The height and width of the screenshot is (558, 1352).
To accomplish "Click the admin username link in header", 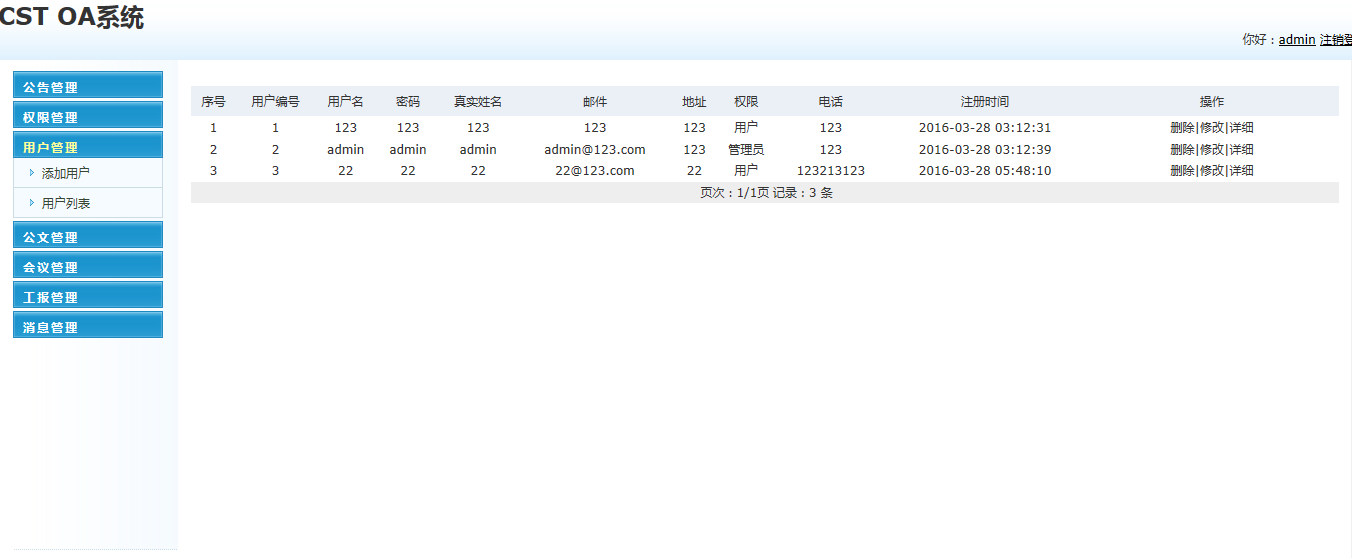I will pyautogui.click(x=1297, y=40).
